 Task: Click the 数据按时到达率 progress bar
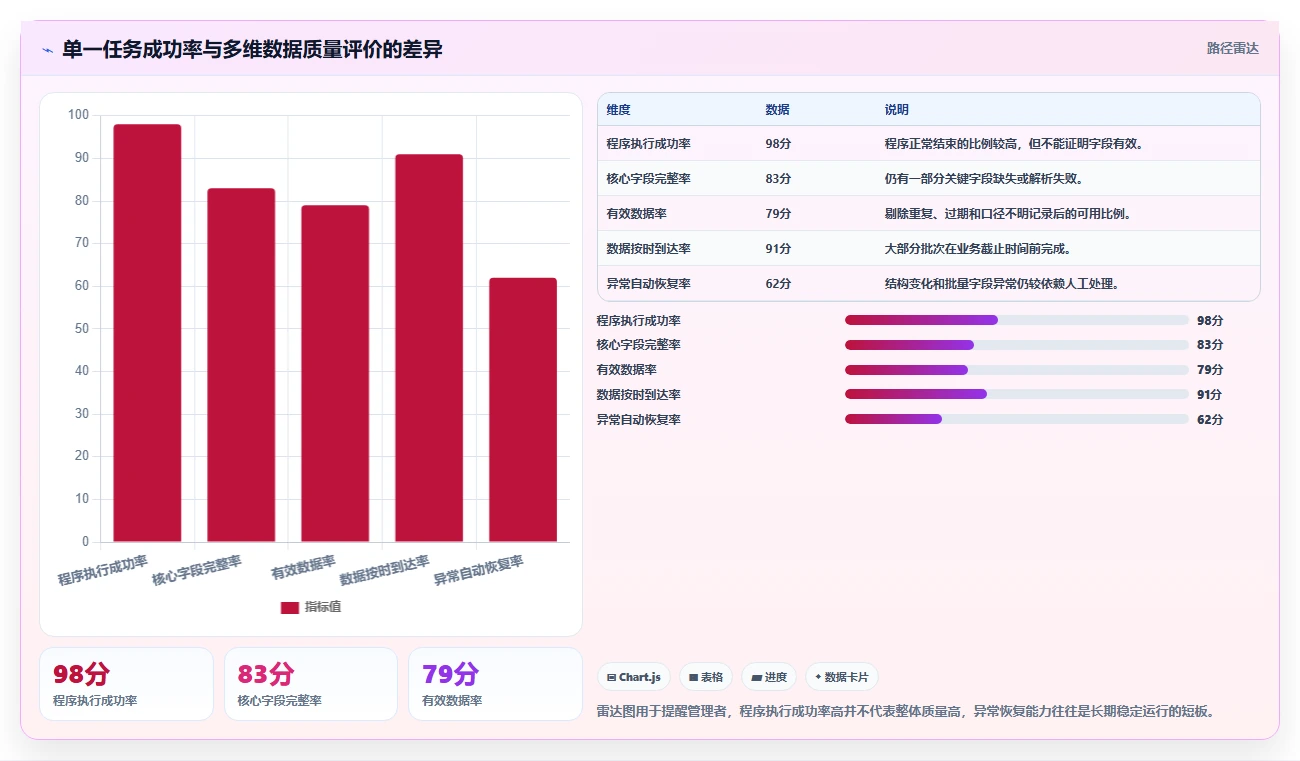pos(1017,394)
